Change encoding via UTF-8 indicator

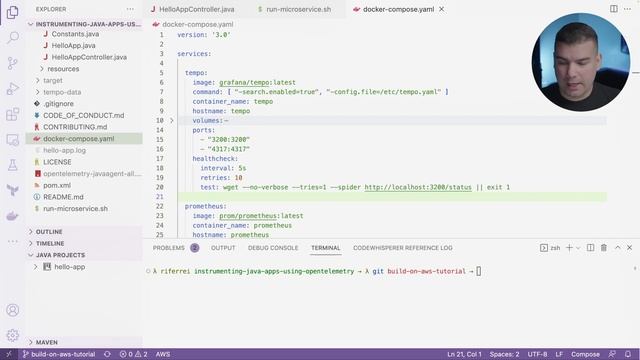click(537, 354)
